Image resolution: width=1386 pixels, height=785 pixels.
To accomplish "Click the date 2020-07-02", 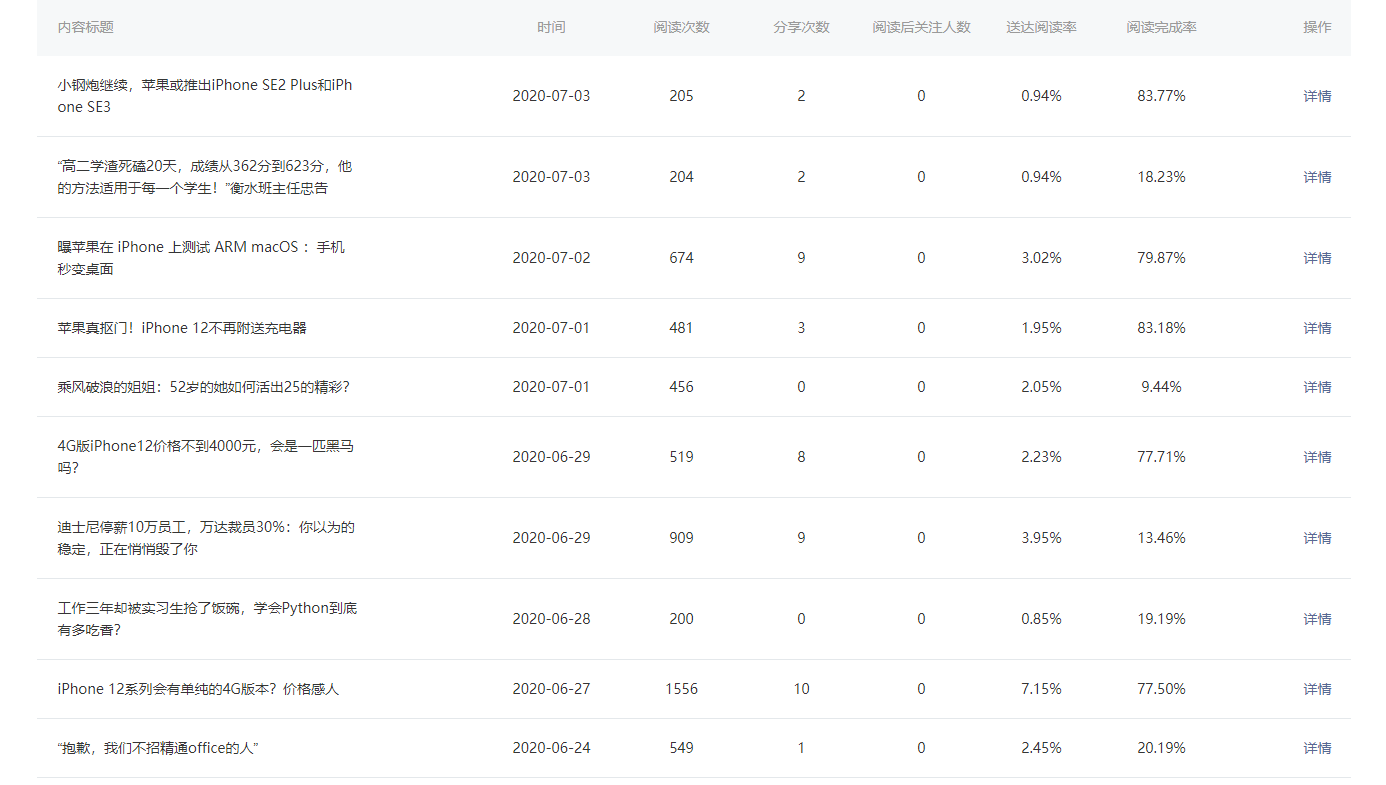I will pos(551,258).
